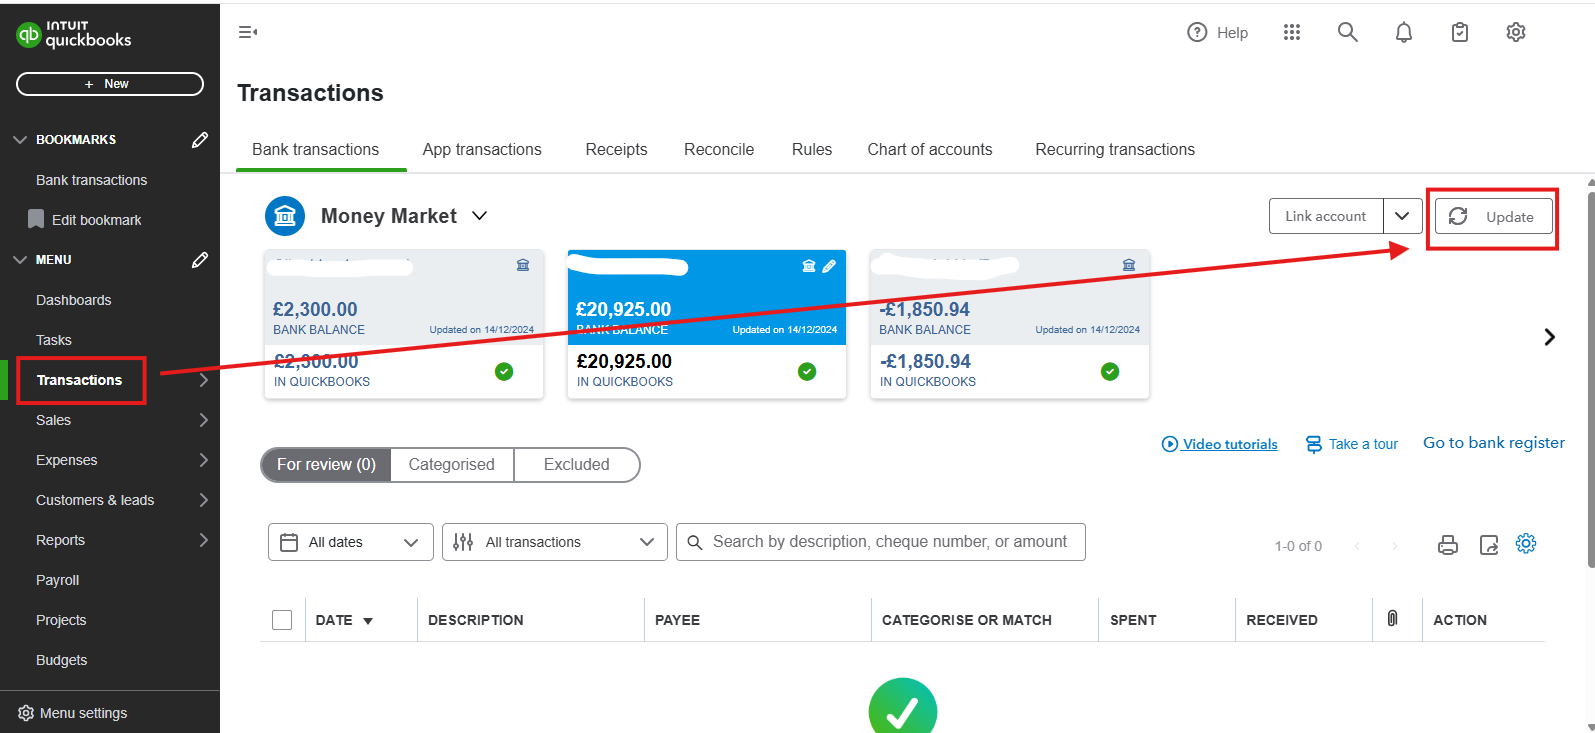Open the Reconcile tab
The height and width of the screenshot is (733, 1595).
coord(719,149)
